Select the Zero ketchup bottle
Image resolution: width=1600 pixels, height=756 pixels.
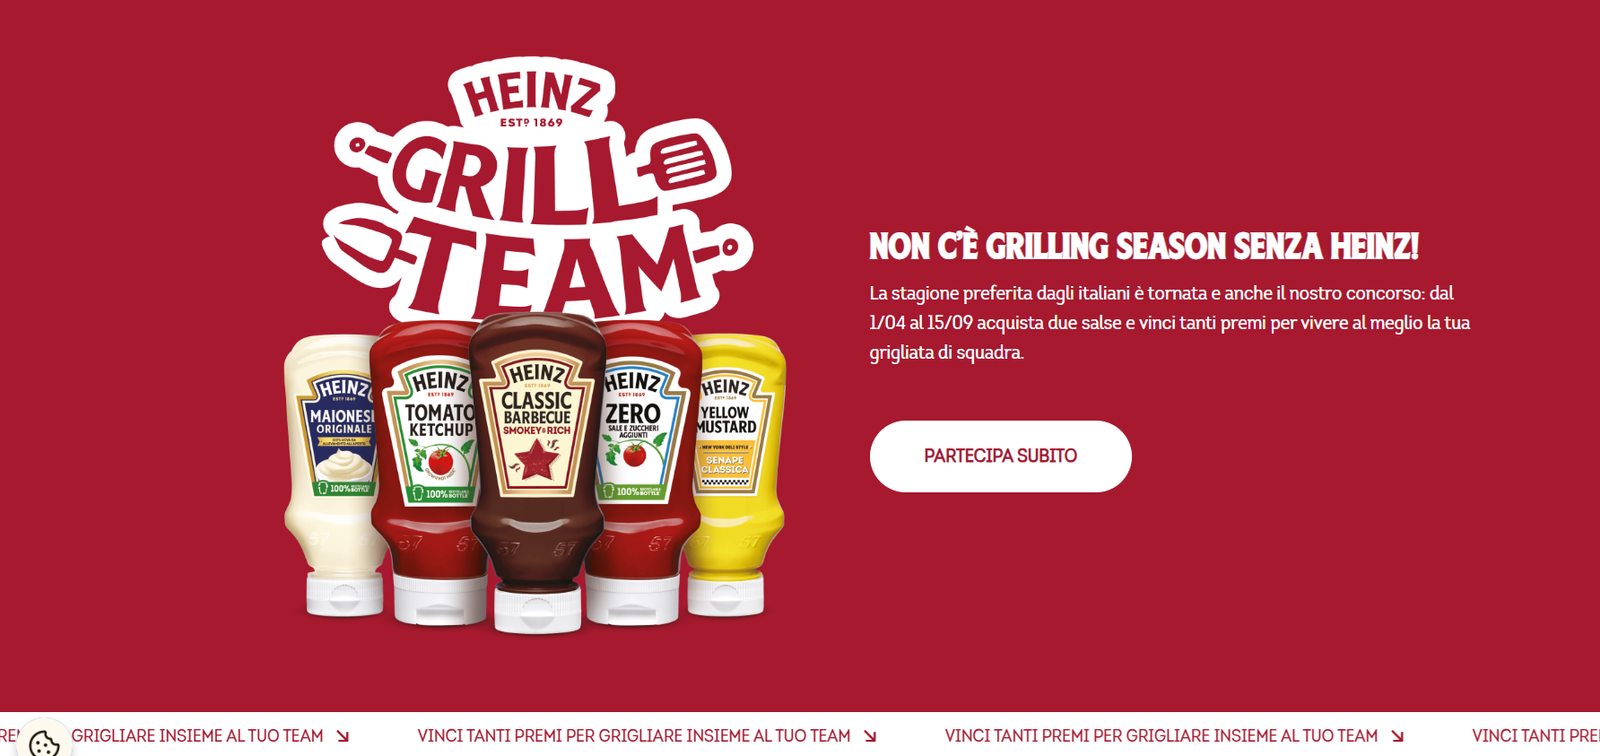[x=640, y=472]
